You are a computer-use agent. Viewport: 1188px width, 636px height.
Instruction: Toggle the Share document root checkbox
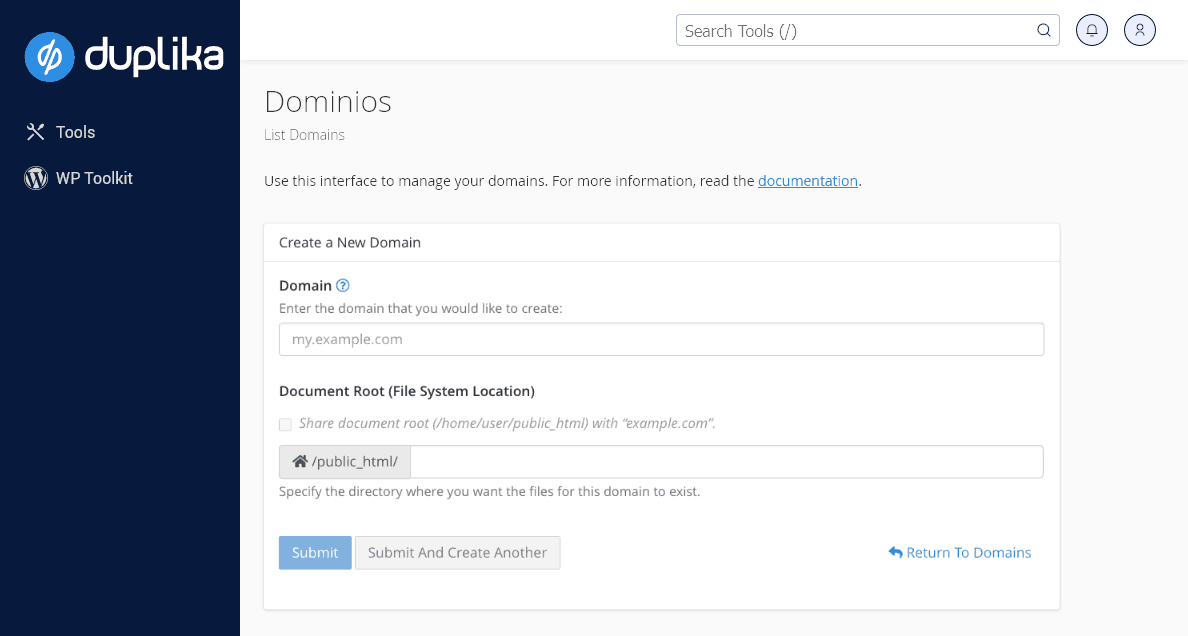[286, 424]
